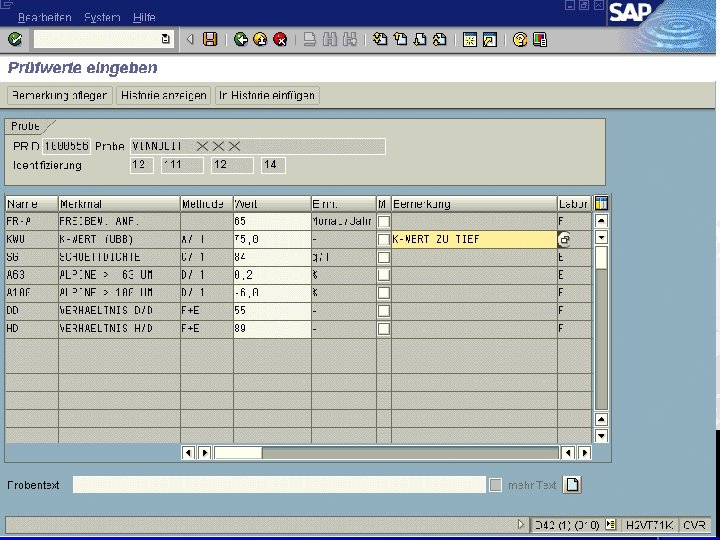Tick the M checkbox for A1AF row
This screenshot has height=540, width=720.
click(383, 293)
